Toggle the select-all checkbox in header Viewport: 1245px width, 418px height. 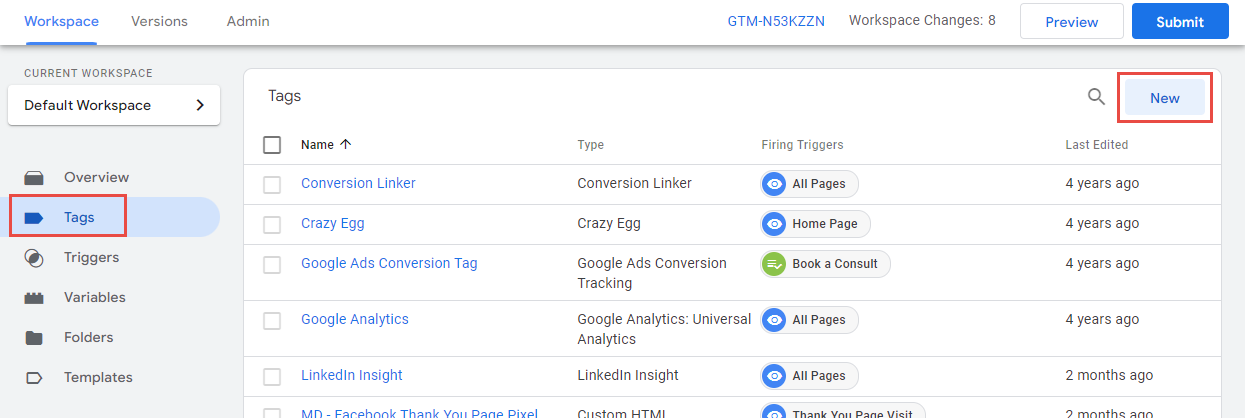pyautogui.click(x=272, y=145)
